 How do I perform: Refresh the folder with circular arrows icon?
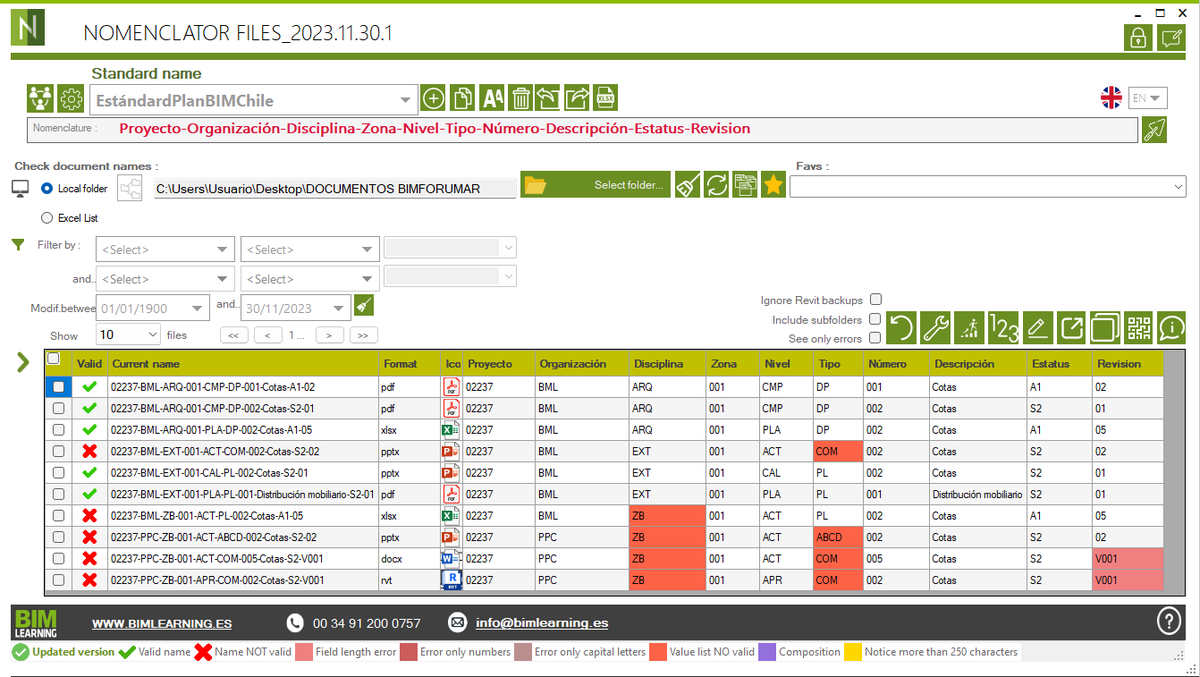716,185
